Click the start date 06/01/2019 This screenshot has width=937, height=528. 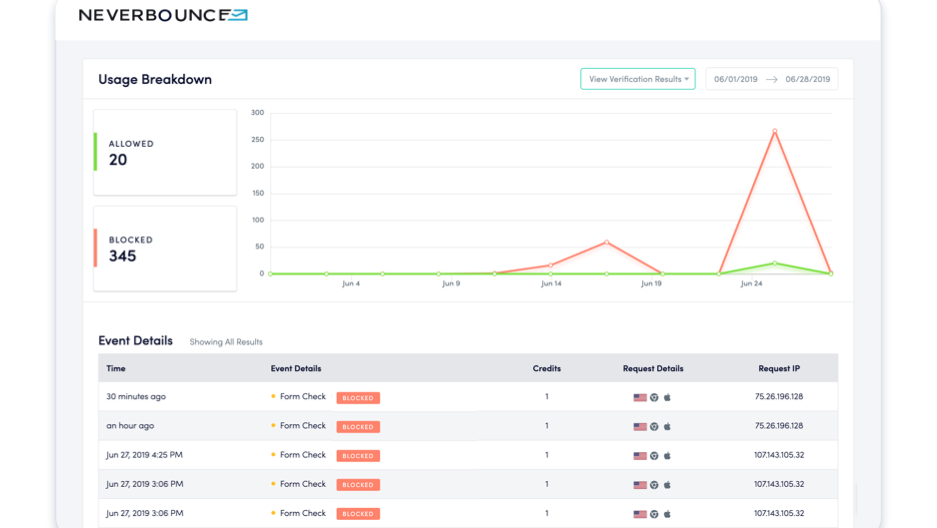[735, 79]
